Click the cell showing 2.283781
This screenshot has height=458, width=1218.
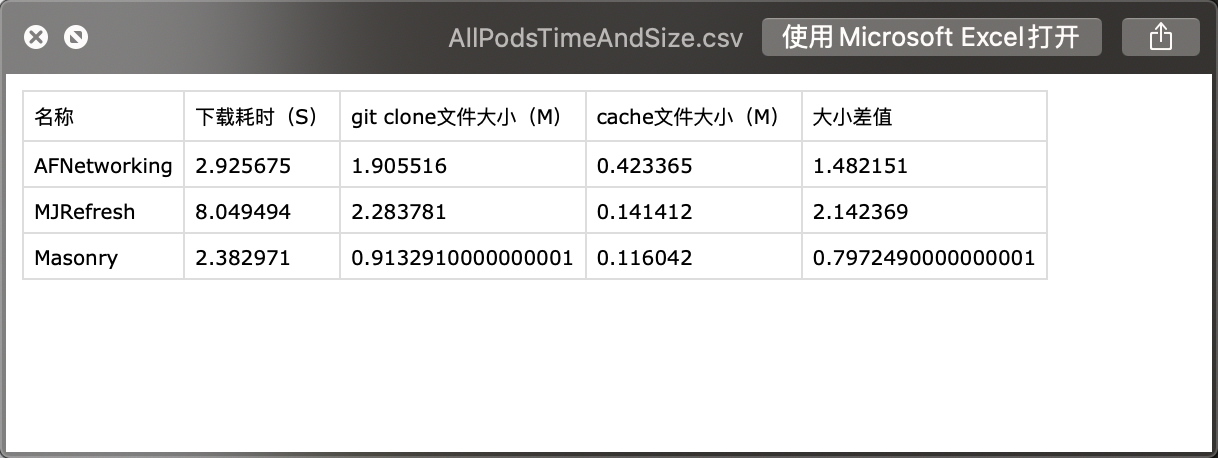point(463,211)
